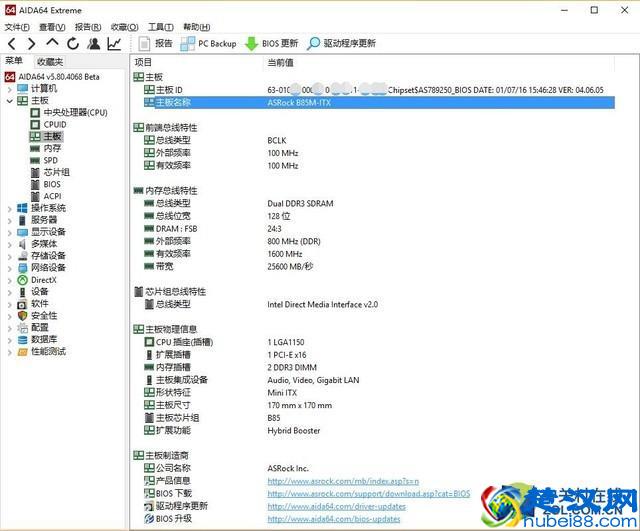
Task: Open PC Backup from toolbar
Action: [x=208, y=44]
